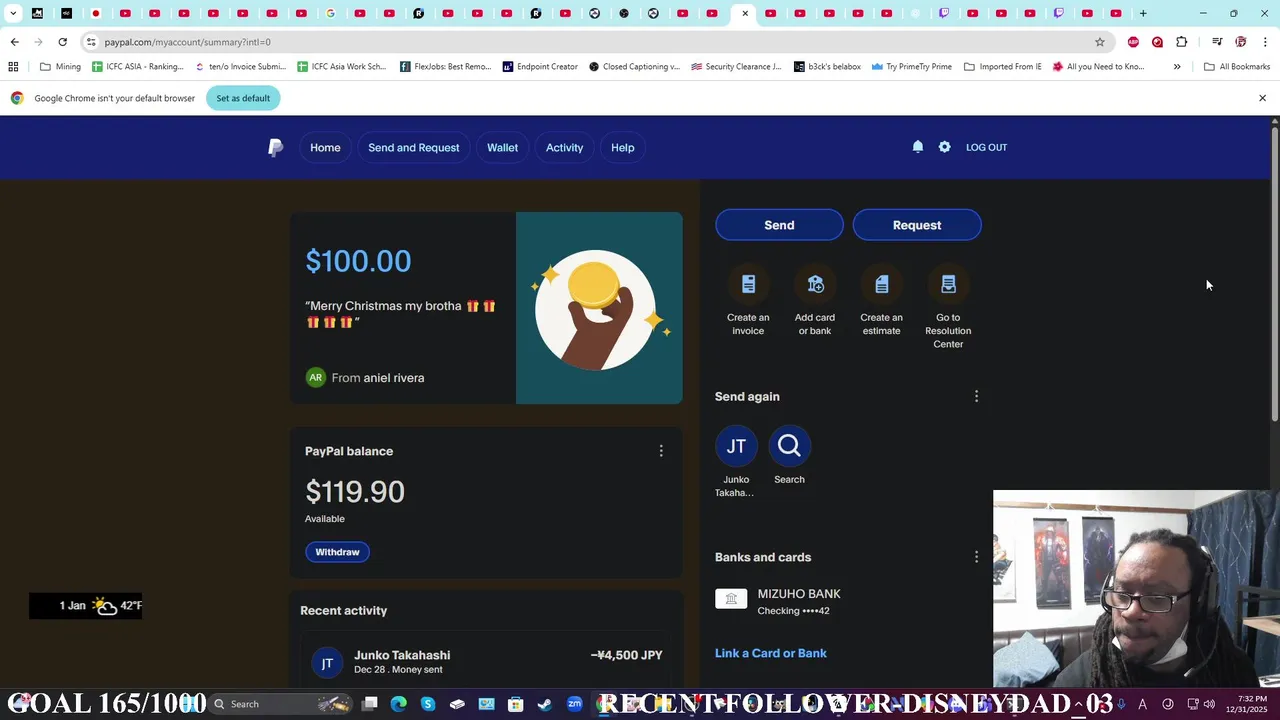Go to the Home tab
The image size is (1280, 720).
pos(325,148)
